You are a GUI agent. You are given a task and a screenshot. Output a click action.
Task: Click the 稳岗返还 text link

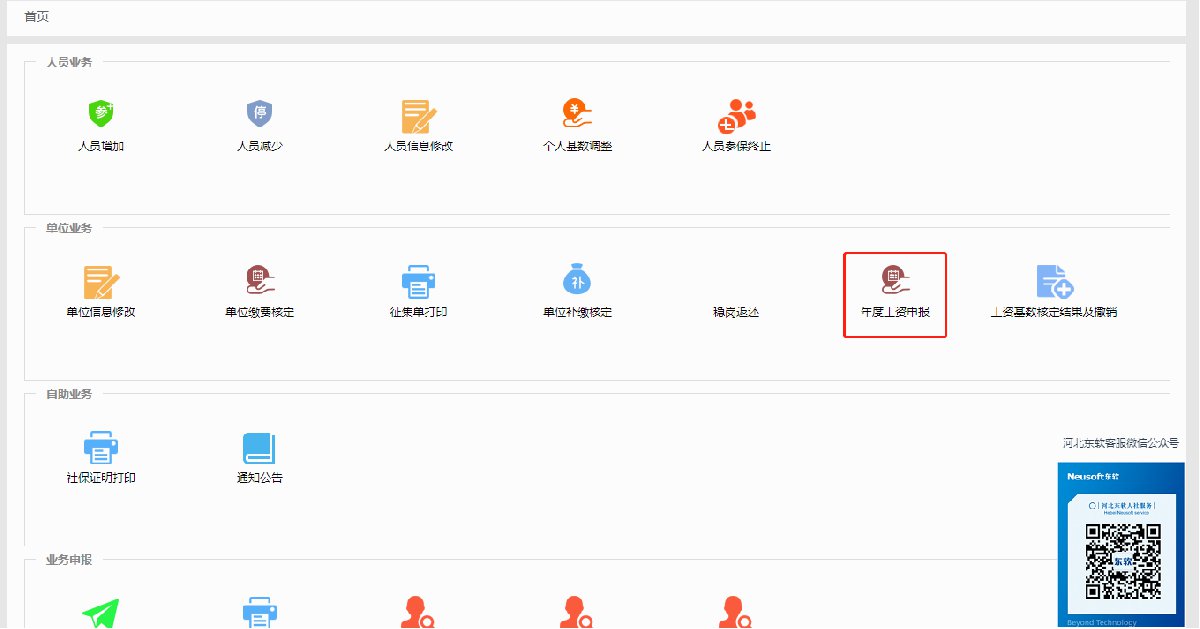coord(736,312)
